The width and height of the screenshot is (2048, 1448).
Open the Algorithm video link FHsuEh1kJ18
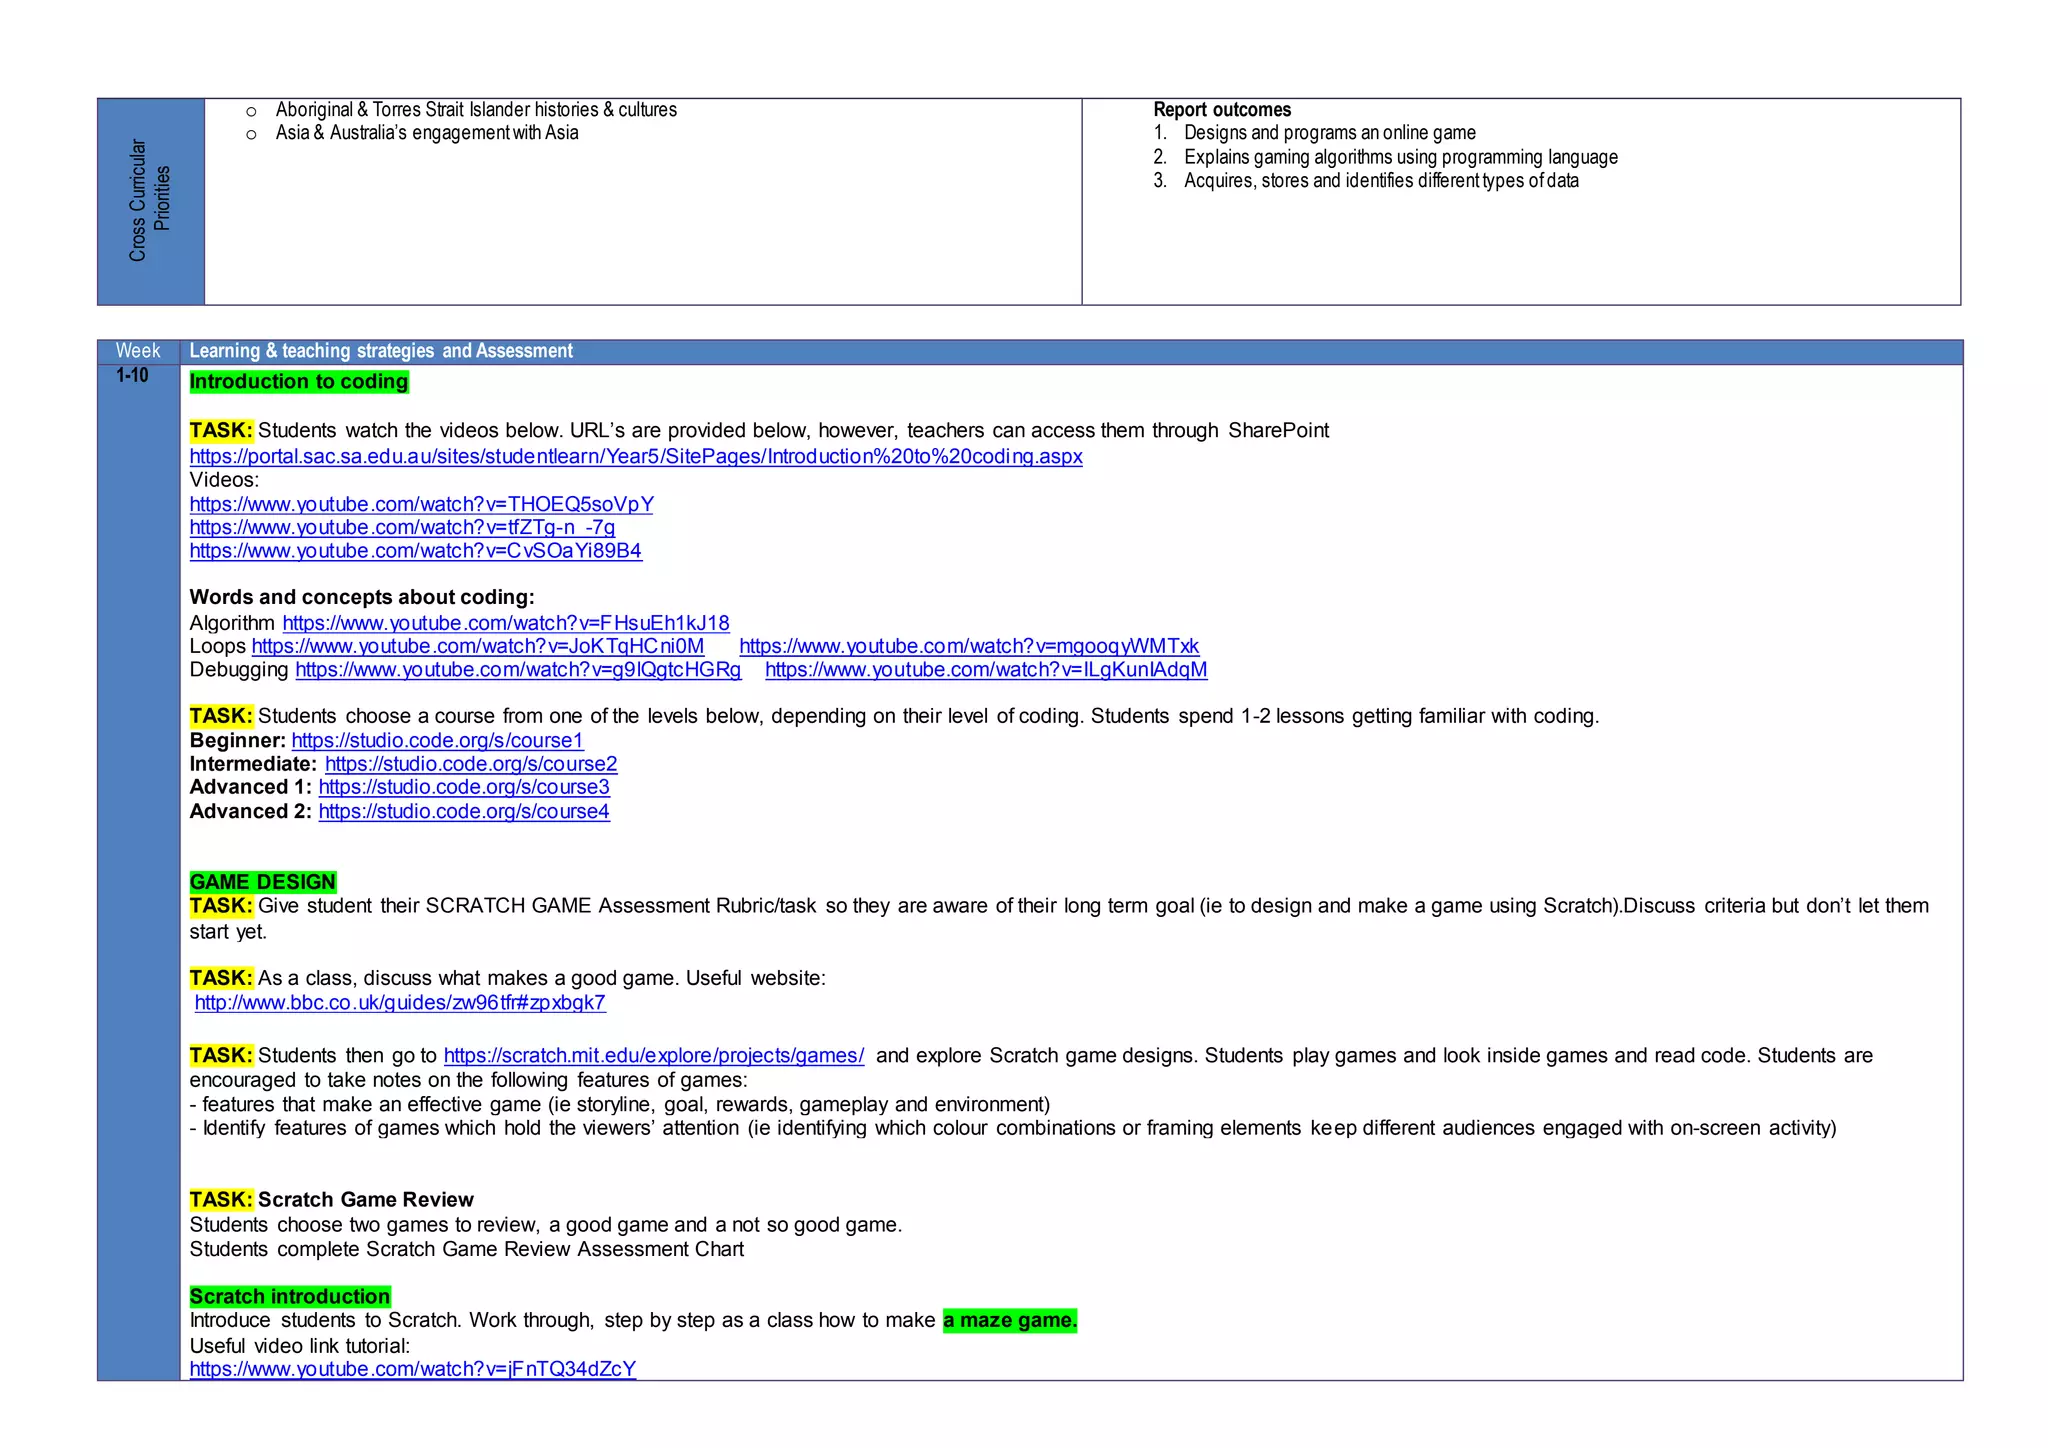506,623
